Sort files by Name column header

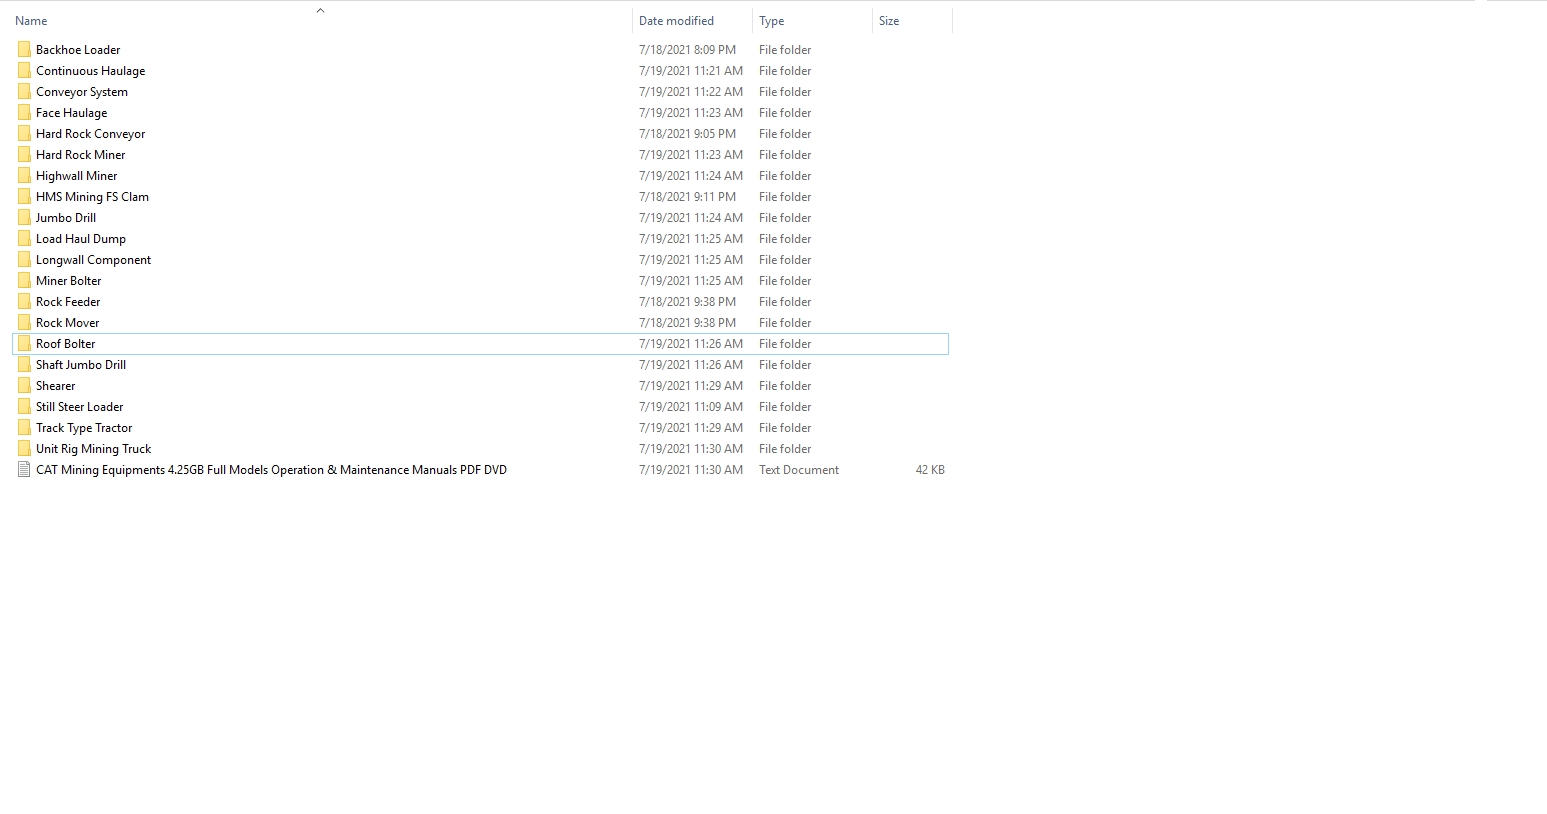click(31, 20)
